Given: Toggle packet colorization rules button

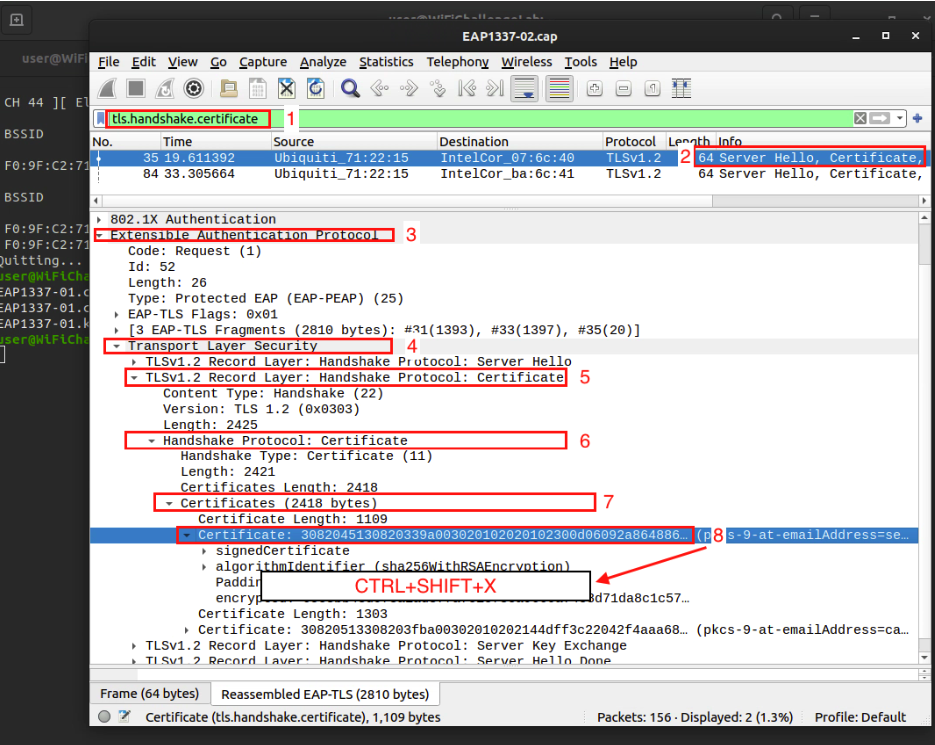Looking at the screenshot, I should pos(559,89).
